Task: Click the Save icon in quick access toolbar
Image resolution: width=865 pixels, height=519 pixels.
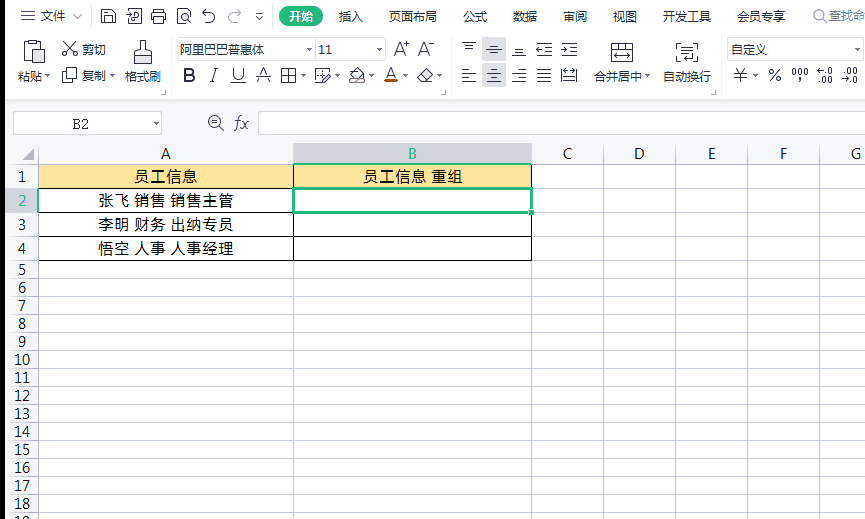Action: coord(108,16)
